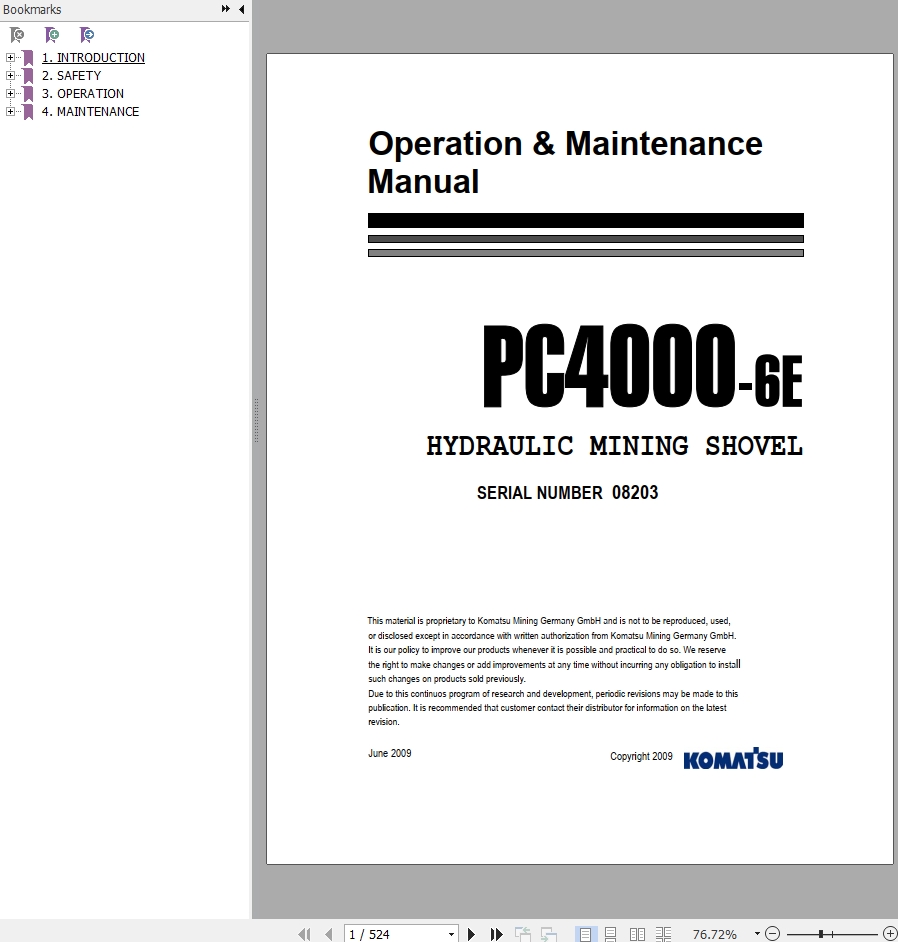
Task: Open the page number dropdown arrow
Action: click(x=451, y=934)
